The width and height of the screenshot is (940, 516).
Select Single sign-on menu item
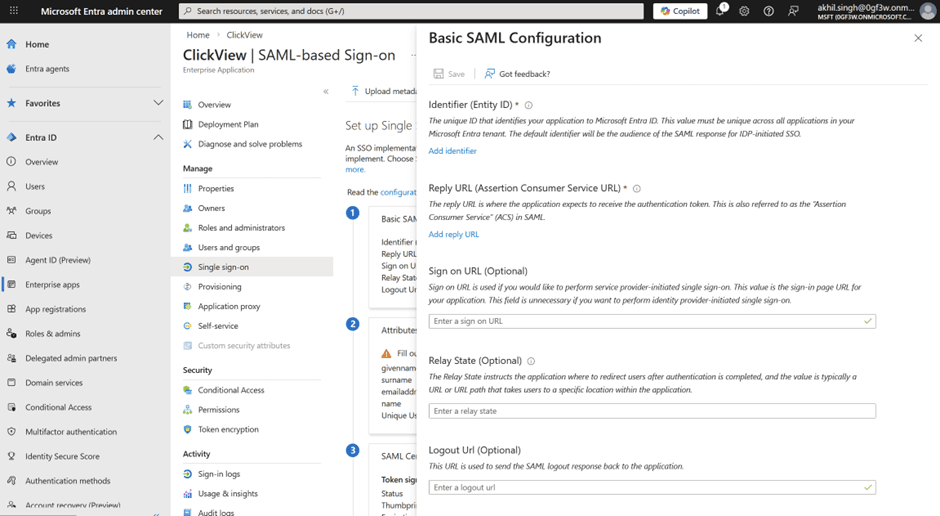coord(252,267)
